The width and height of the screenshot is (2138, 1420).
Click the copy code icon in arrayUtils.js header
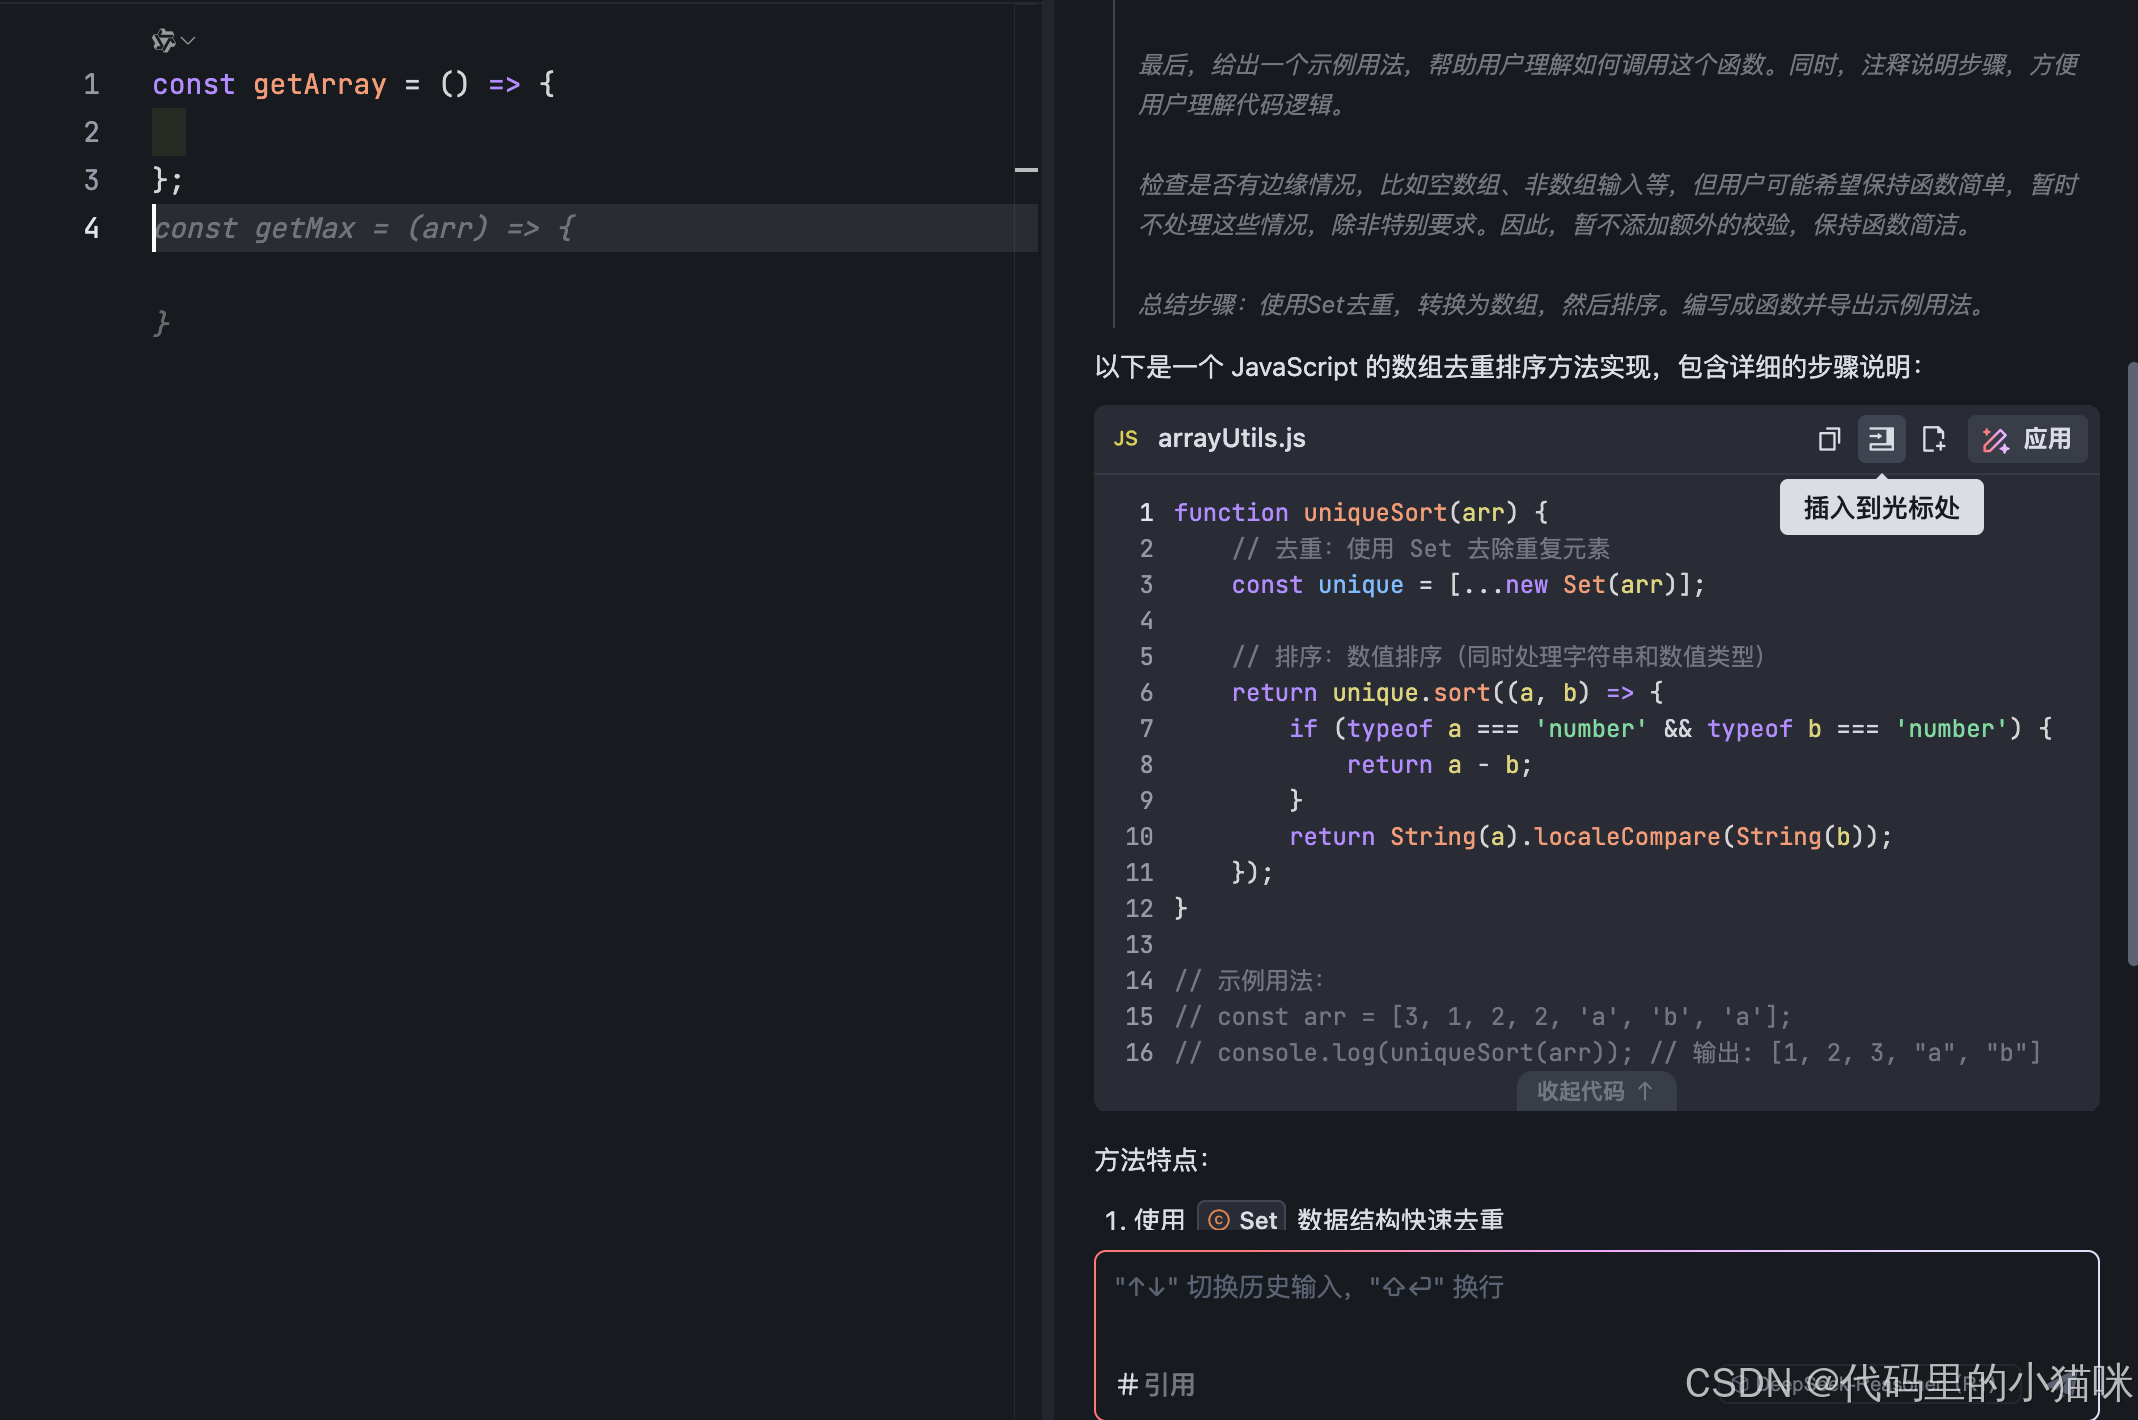[x=1828, y=439]
